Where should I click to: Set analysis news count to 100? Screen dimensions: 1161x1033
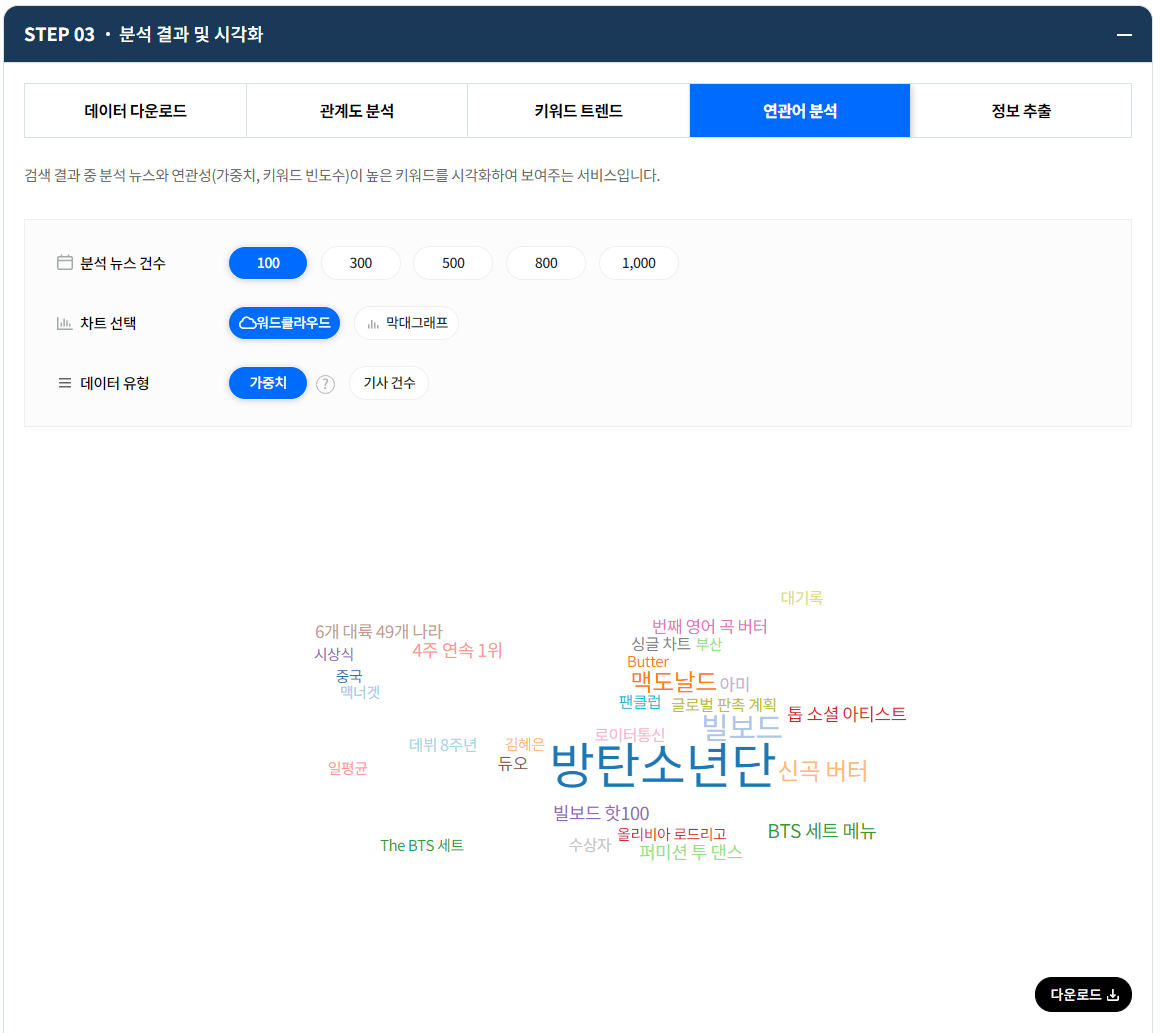coord(268,263)
